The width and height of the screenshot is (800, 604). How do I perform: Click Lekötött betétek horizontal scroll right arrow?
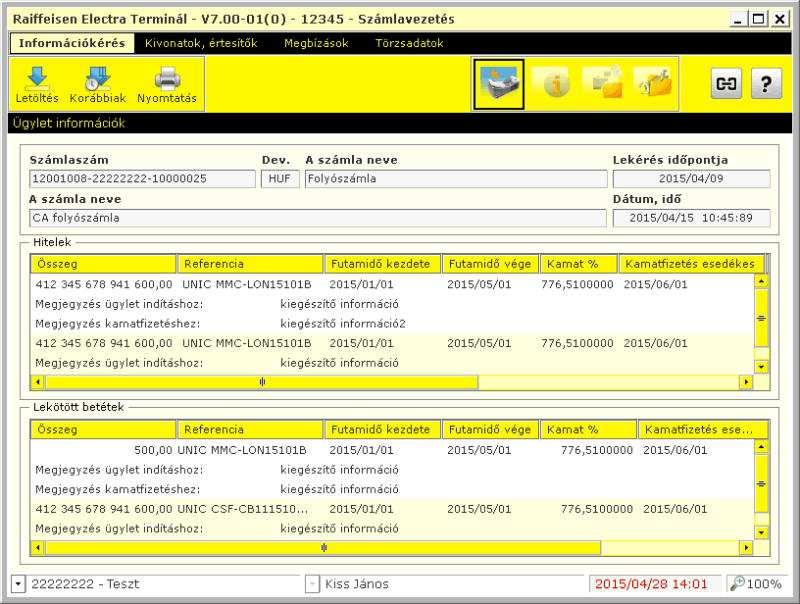[x=746, y=548]
